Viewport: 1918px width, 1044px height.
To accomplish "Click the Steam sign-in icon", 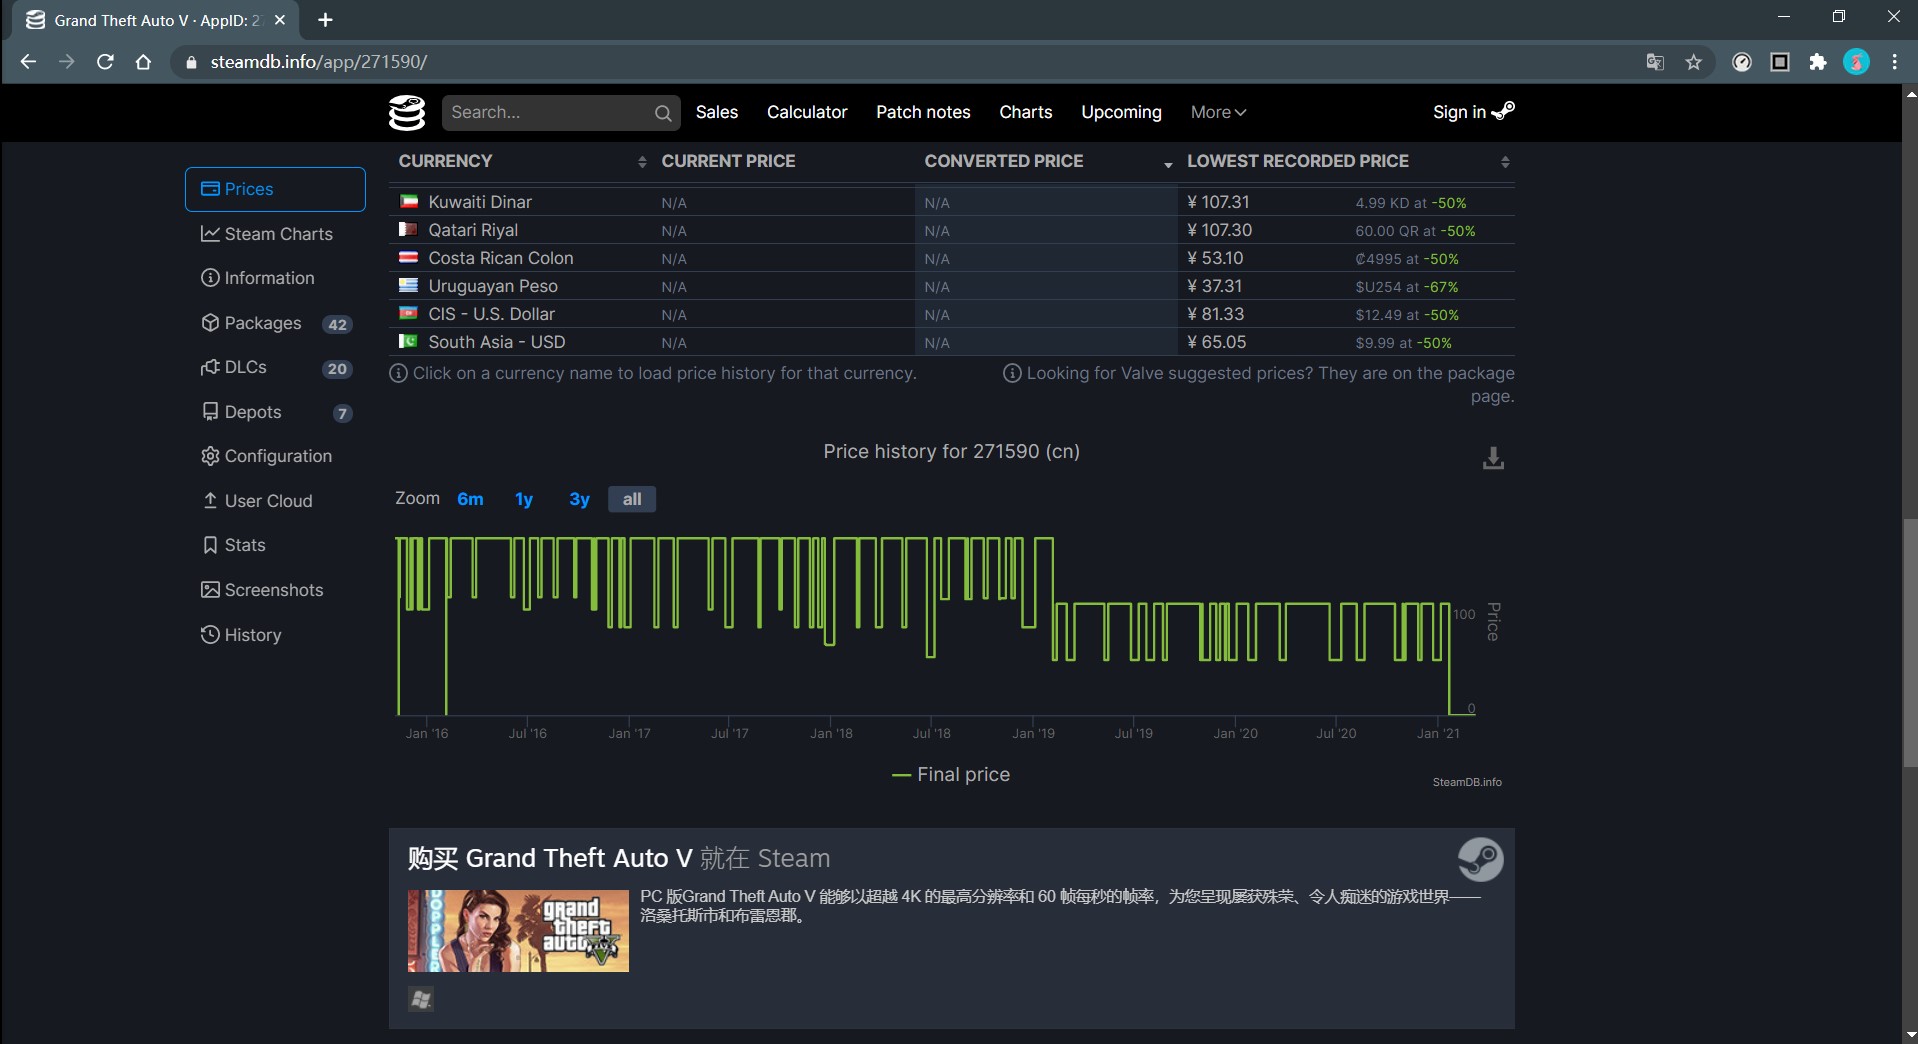I will click(x=1503, y=111).
